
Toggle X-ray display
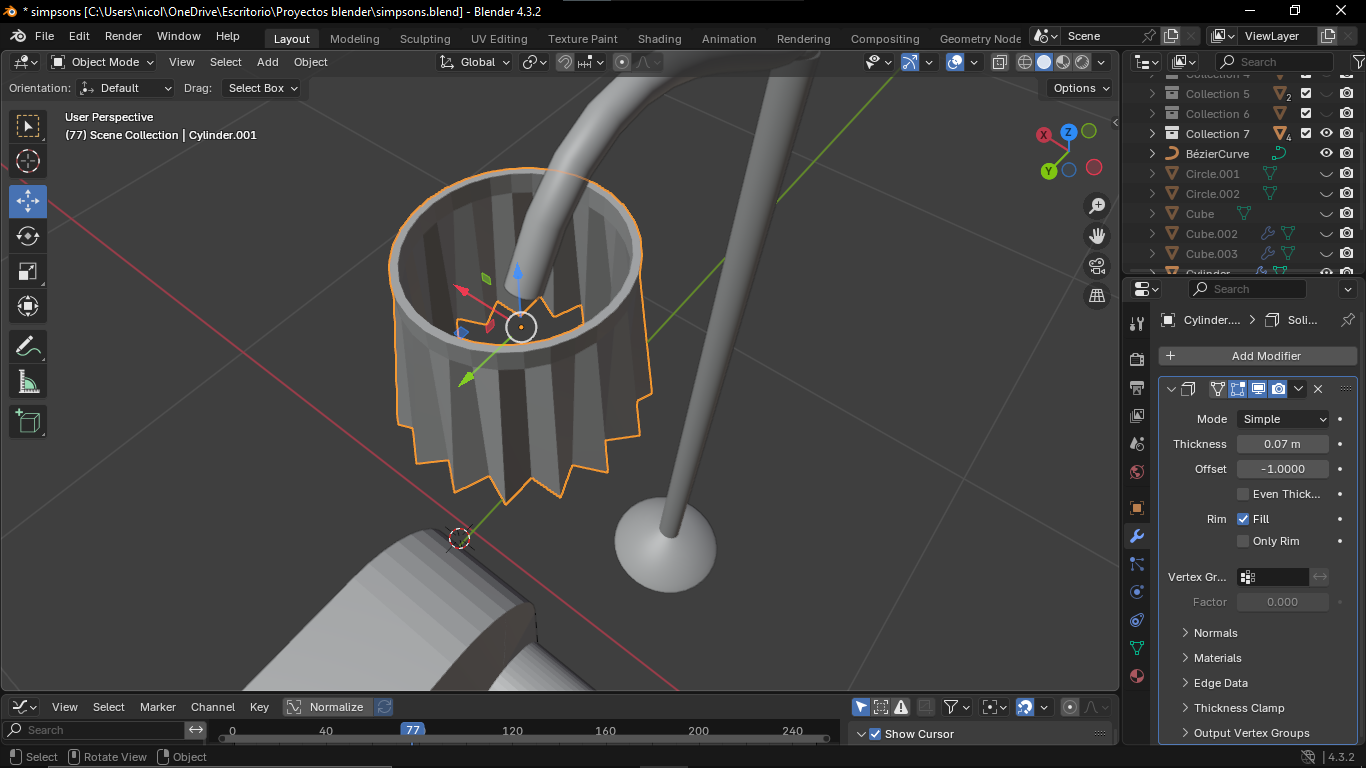pyautogui.click(x=1000, y=62)
